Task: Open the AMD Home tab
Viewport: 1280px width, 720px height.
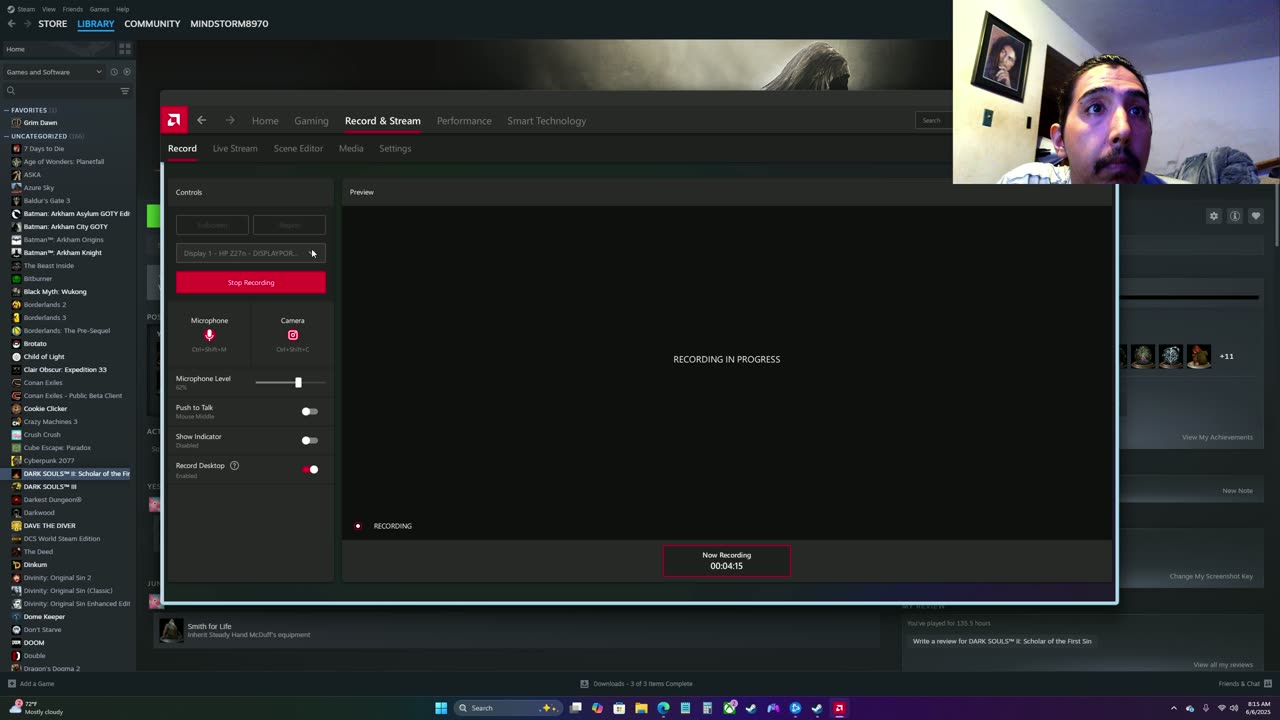Action: (x=265, y=121)
